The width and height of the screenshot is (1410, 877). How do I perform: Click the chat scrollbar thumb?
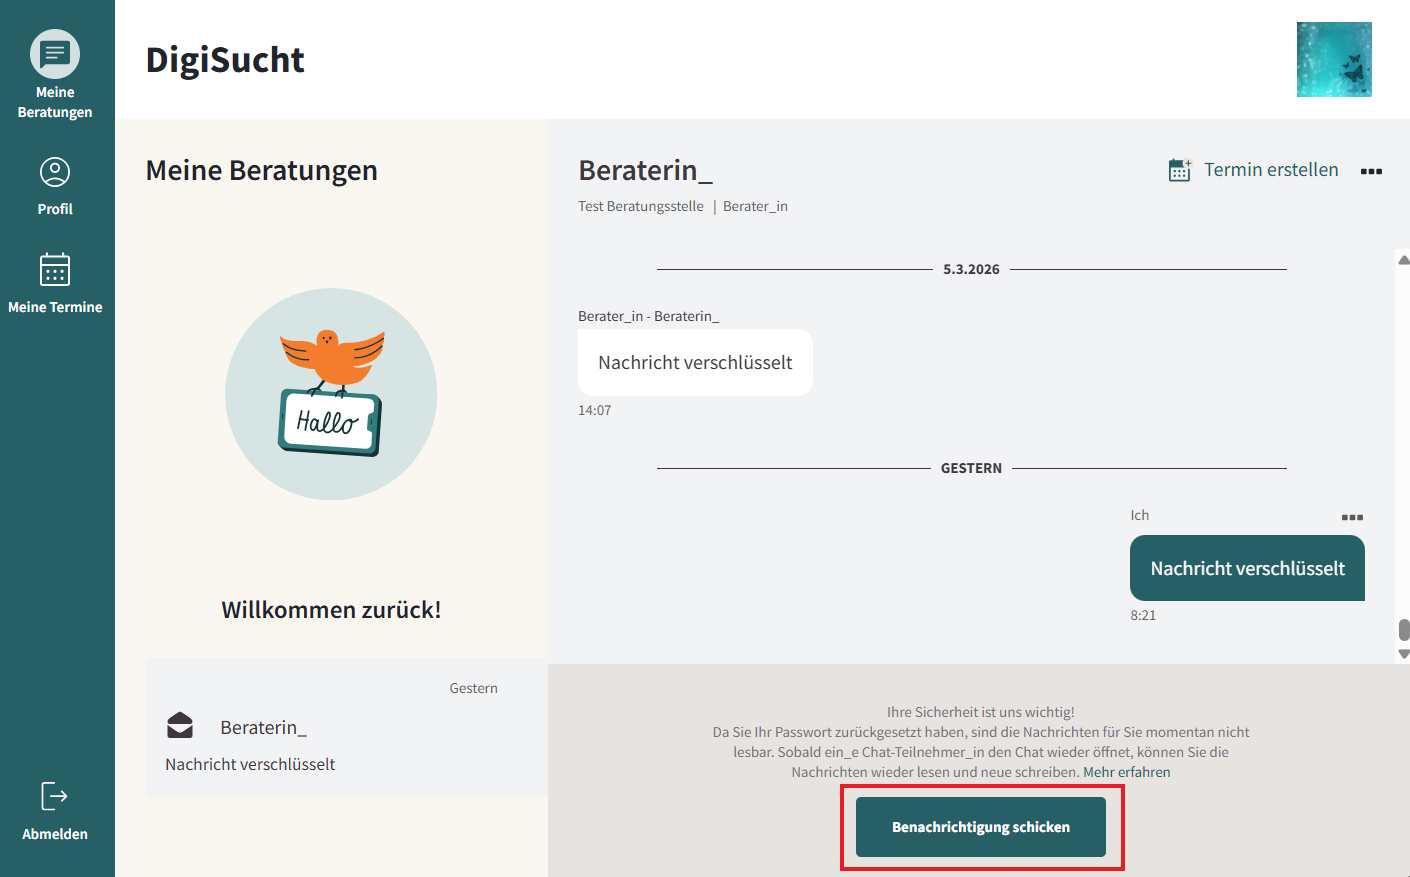[x=1404, y=629]
